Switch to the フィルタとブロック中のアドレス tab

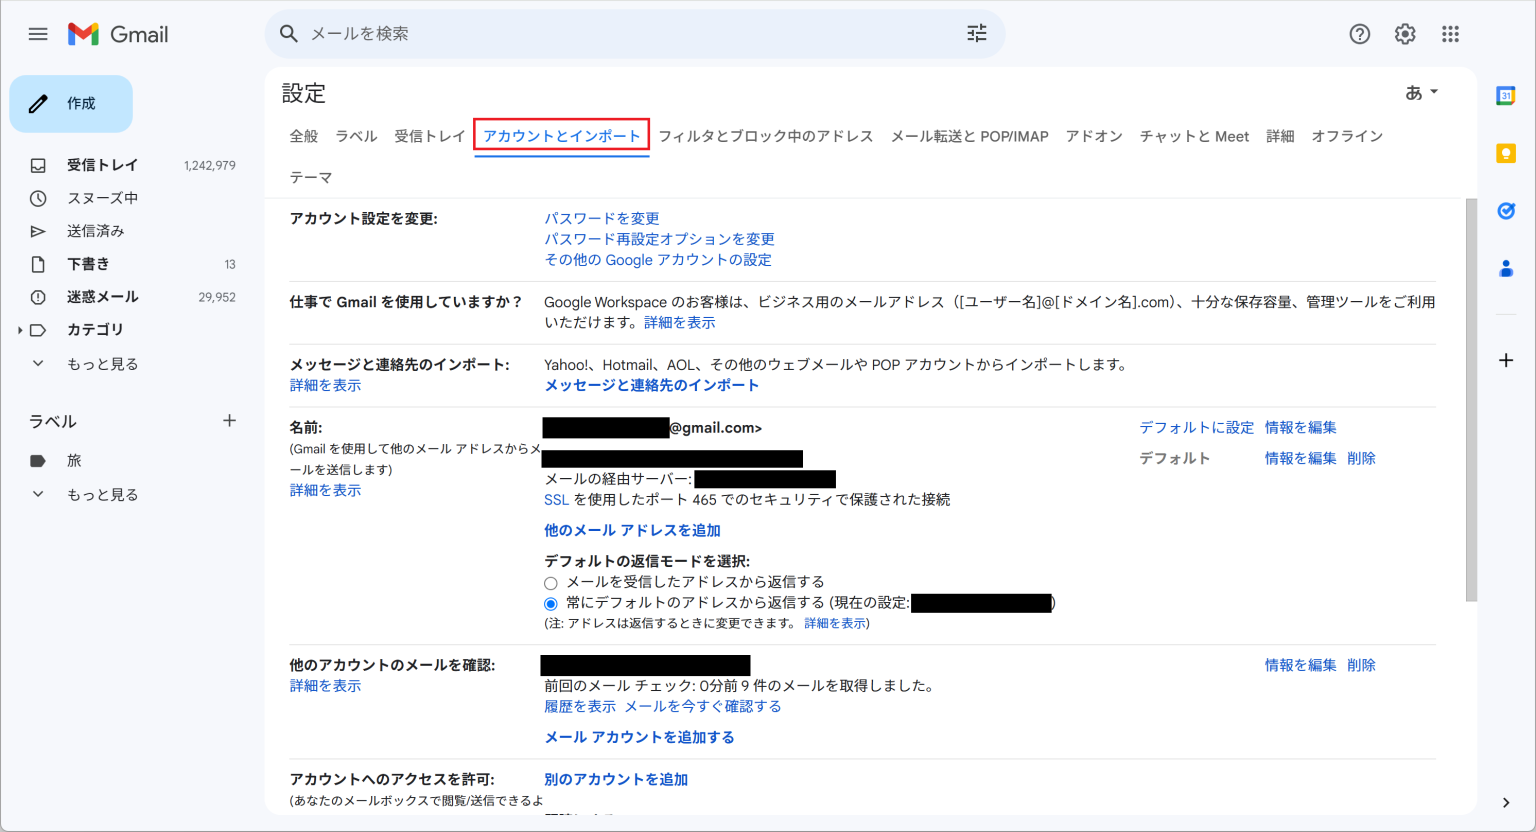[766, 136]
